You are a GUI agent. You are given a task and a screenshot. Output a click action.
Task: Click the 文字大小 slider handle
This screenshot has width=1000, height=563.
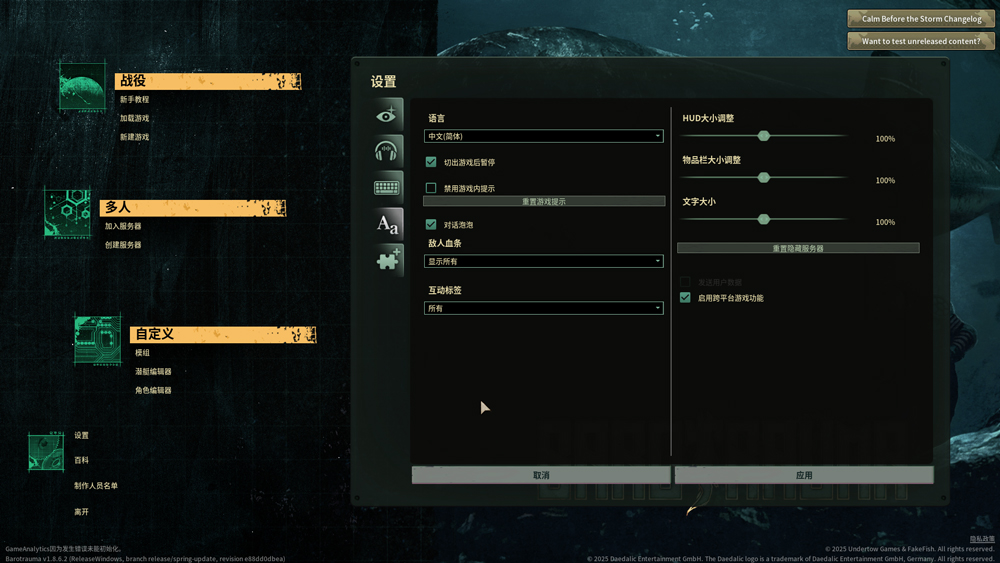[x=763, y=219]
